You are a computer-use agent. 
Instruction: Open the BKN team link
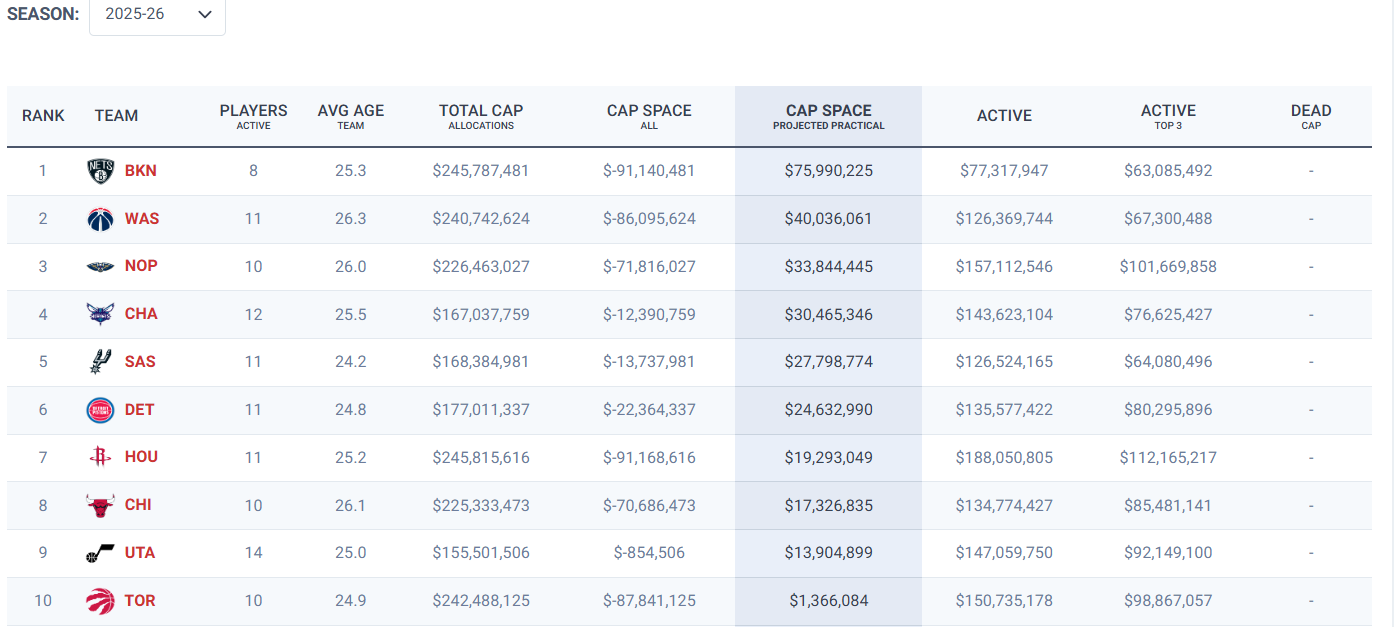click(141, 171)
